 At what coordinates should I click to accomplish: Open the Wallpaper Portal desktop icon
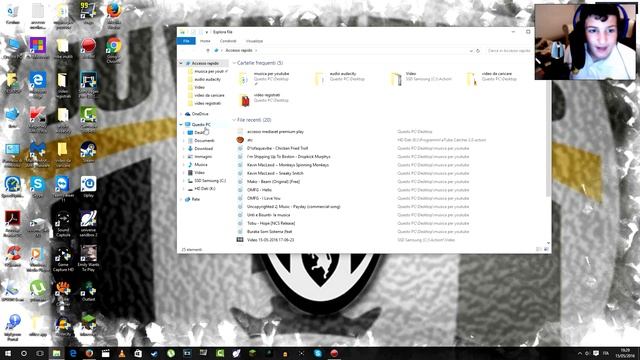pyautogui.click(x=13, y=328)
